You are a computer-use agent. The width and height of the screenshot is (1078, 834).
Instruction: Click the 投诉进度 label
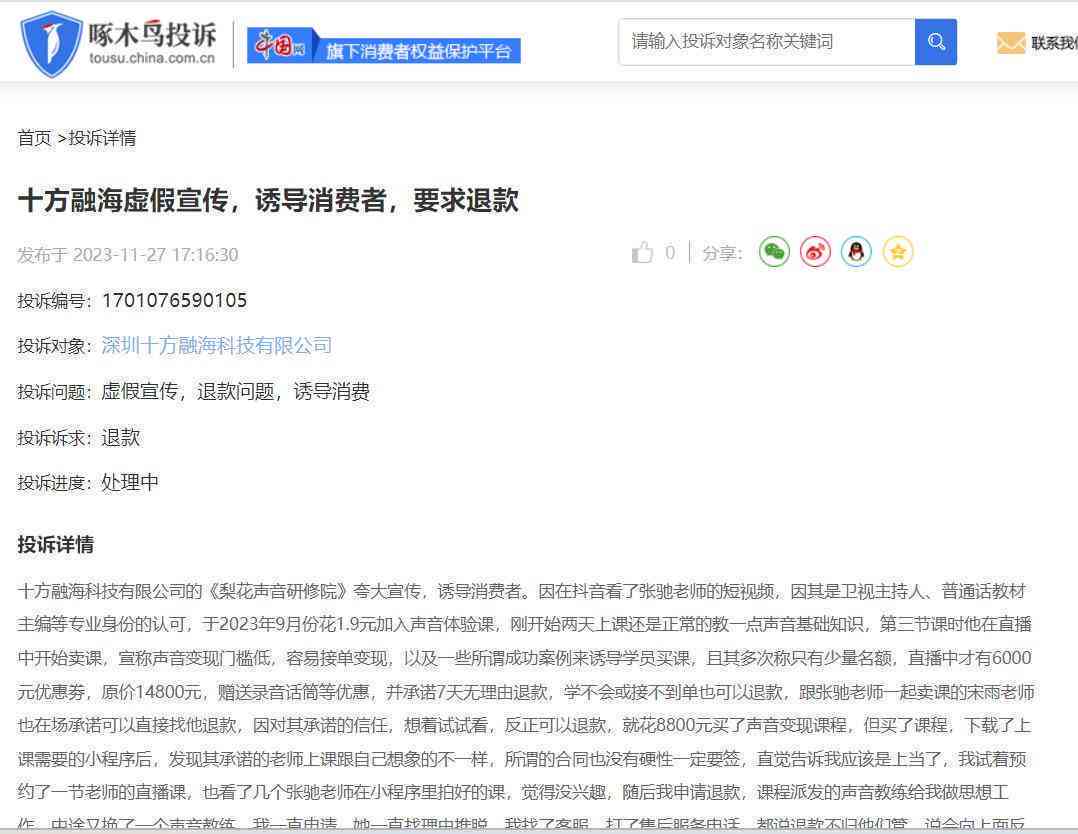point(54,483)
